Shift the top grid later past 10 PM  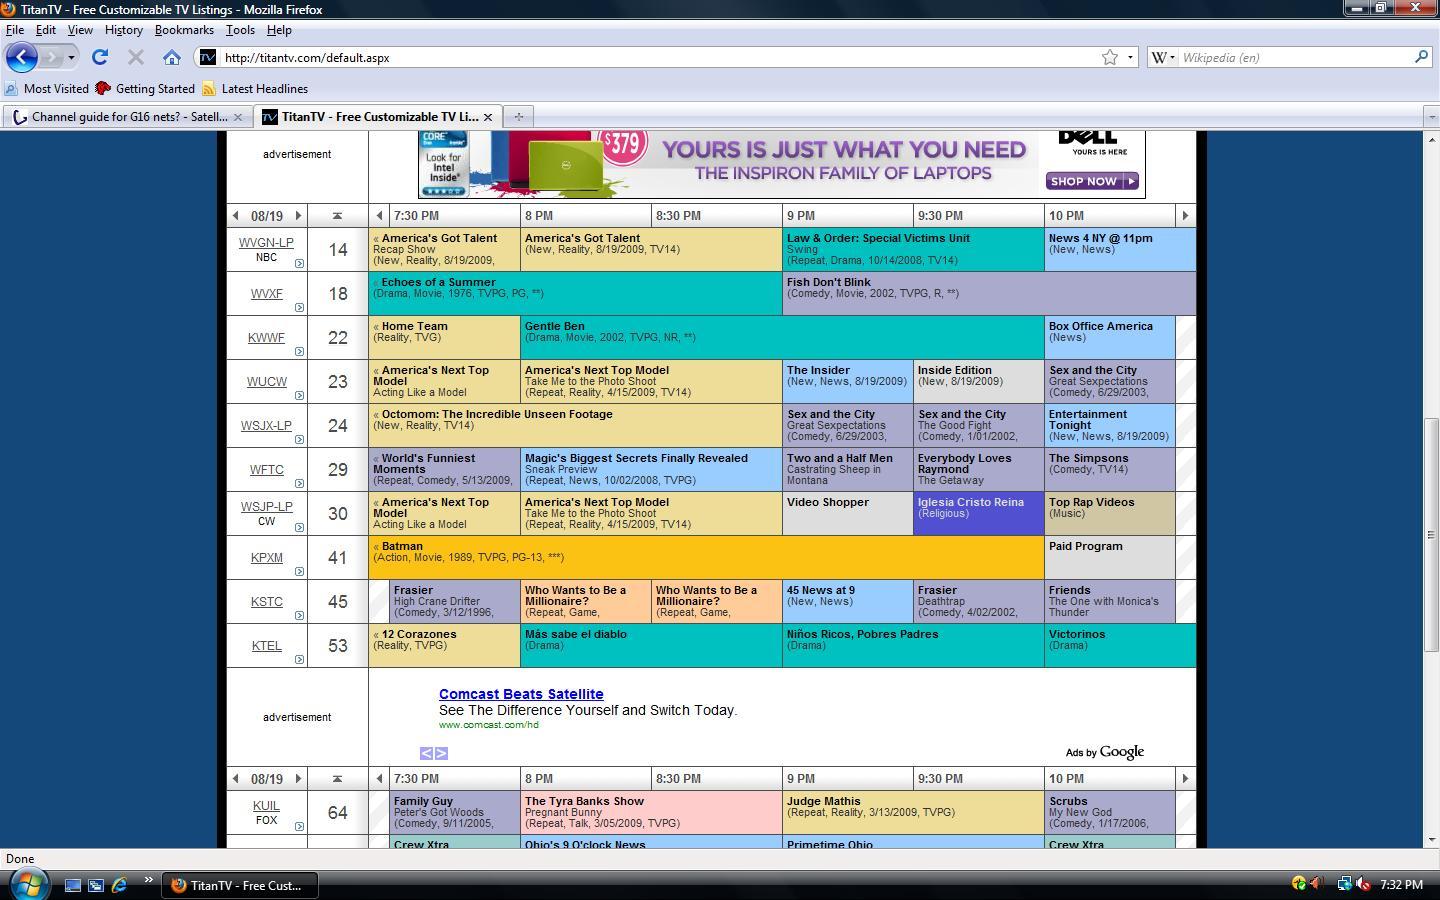(1185, 215)
